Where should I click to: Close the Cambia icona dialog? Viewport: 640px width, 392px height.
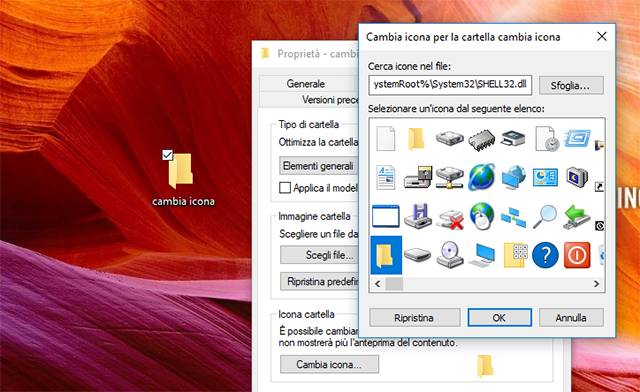pyautogui.click(x=602, y=37)
